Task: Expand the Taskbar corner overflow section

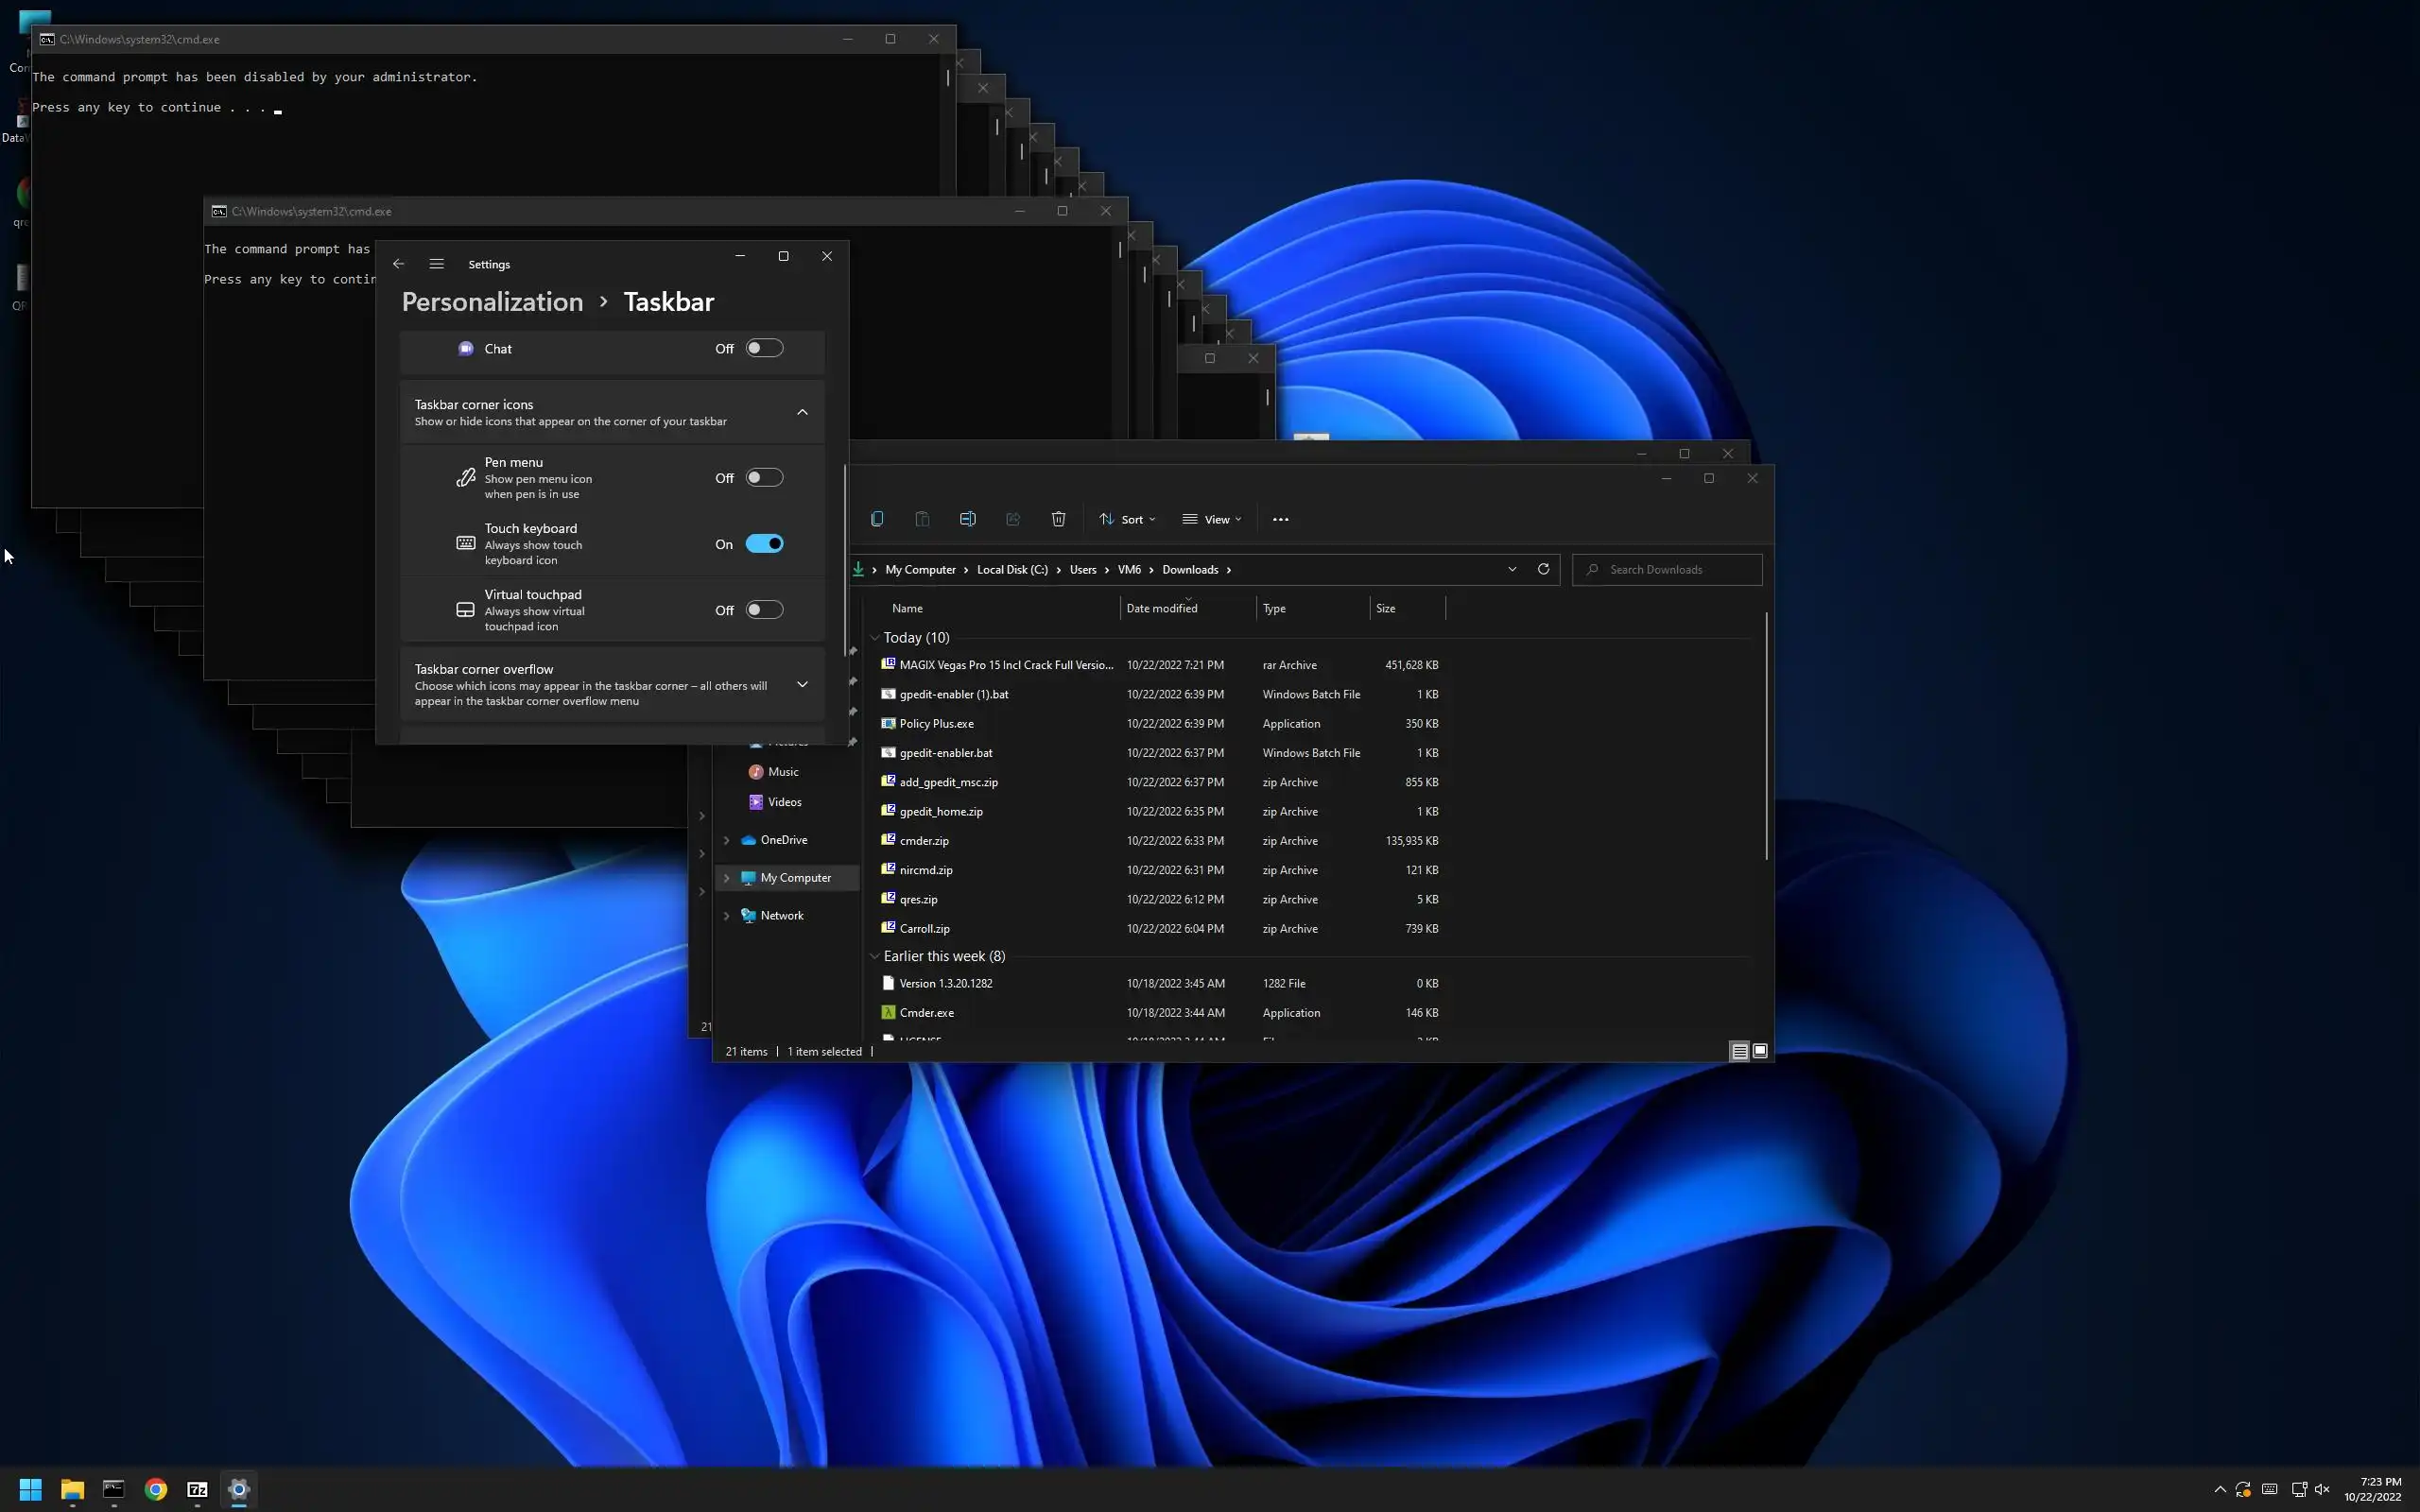Action: click(x=802, y=685)
